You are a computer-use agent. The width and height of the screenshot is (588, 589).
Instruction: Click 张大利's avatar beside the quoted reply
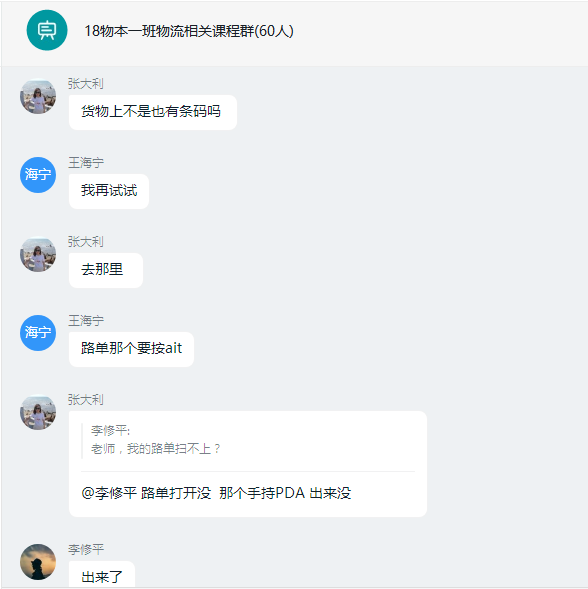pos(38,412)
